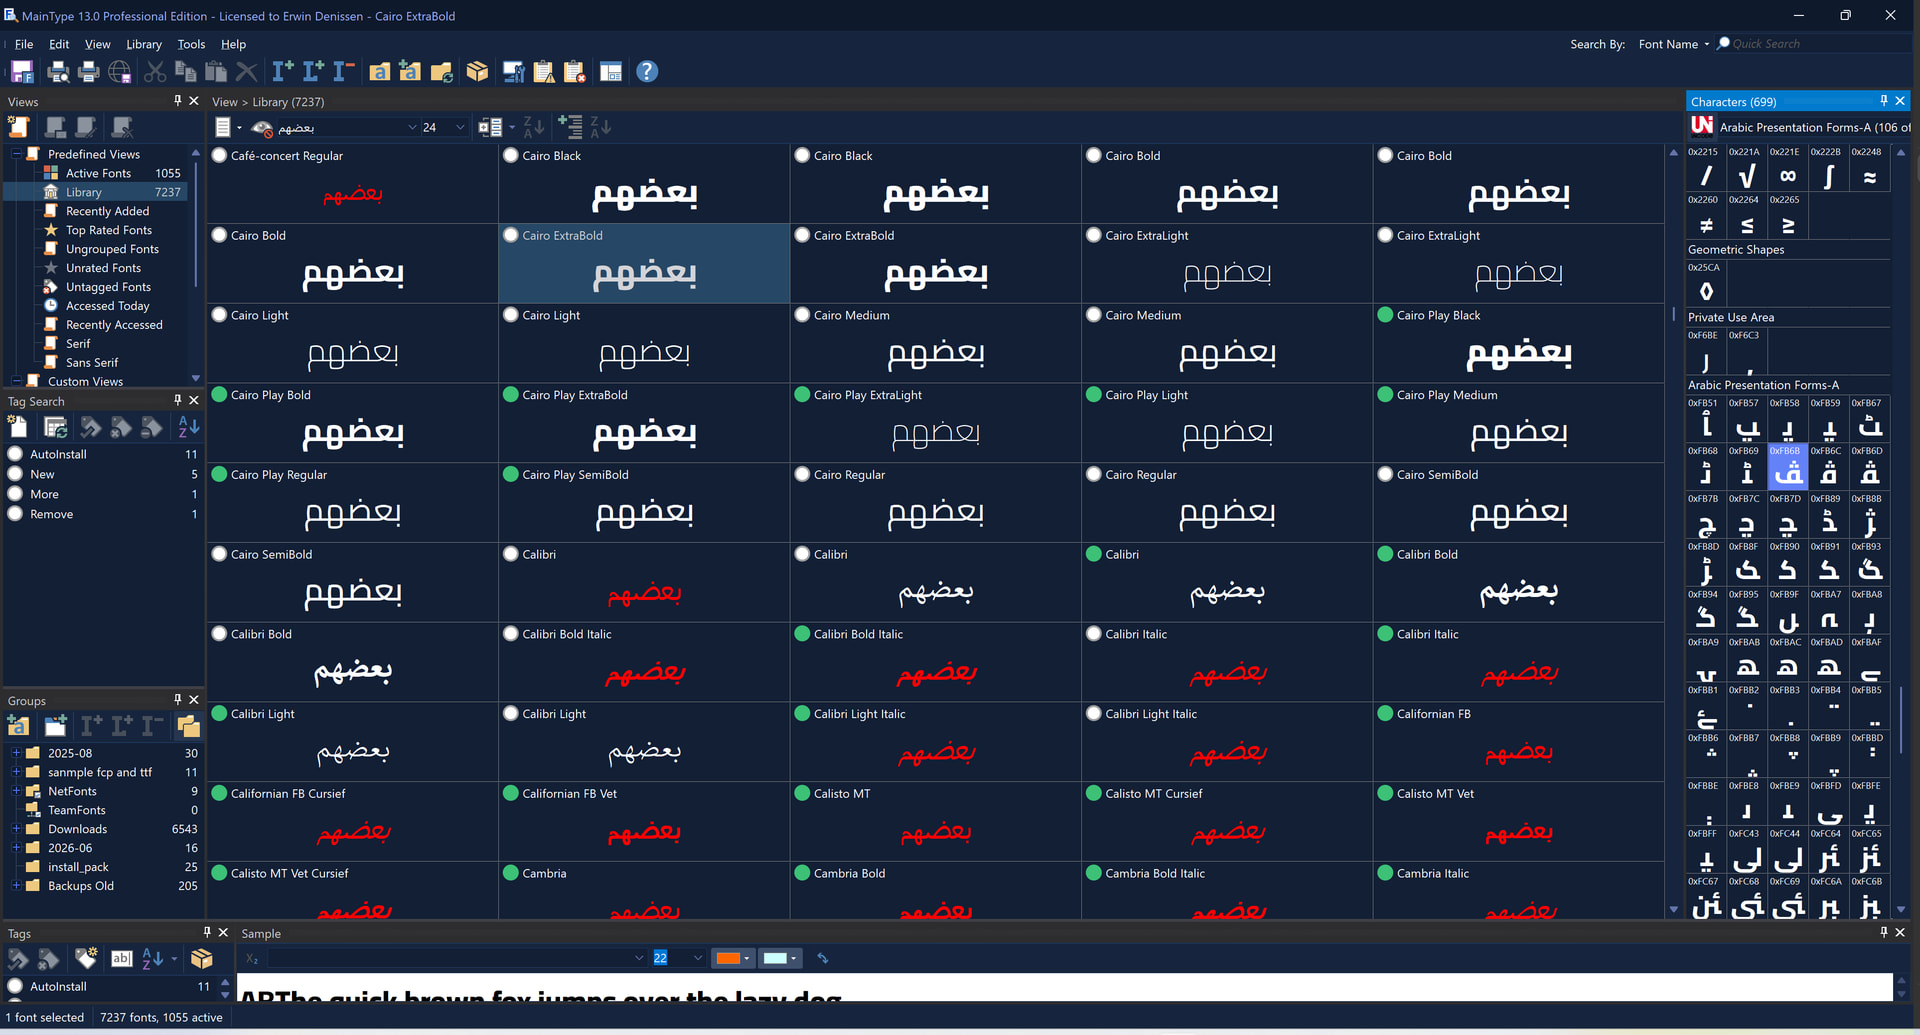Toggle the Remove tag in Tag Search
The image size is (1920, 1035).
coord(15,514)
